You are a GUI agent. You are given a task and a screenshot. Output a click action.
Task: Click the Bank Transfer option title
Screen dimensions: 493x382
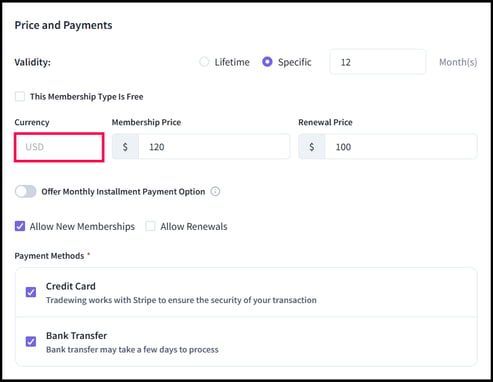click(x=77, y=336)
